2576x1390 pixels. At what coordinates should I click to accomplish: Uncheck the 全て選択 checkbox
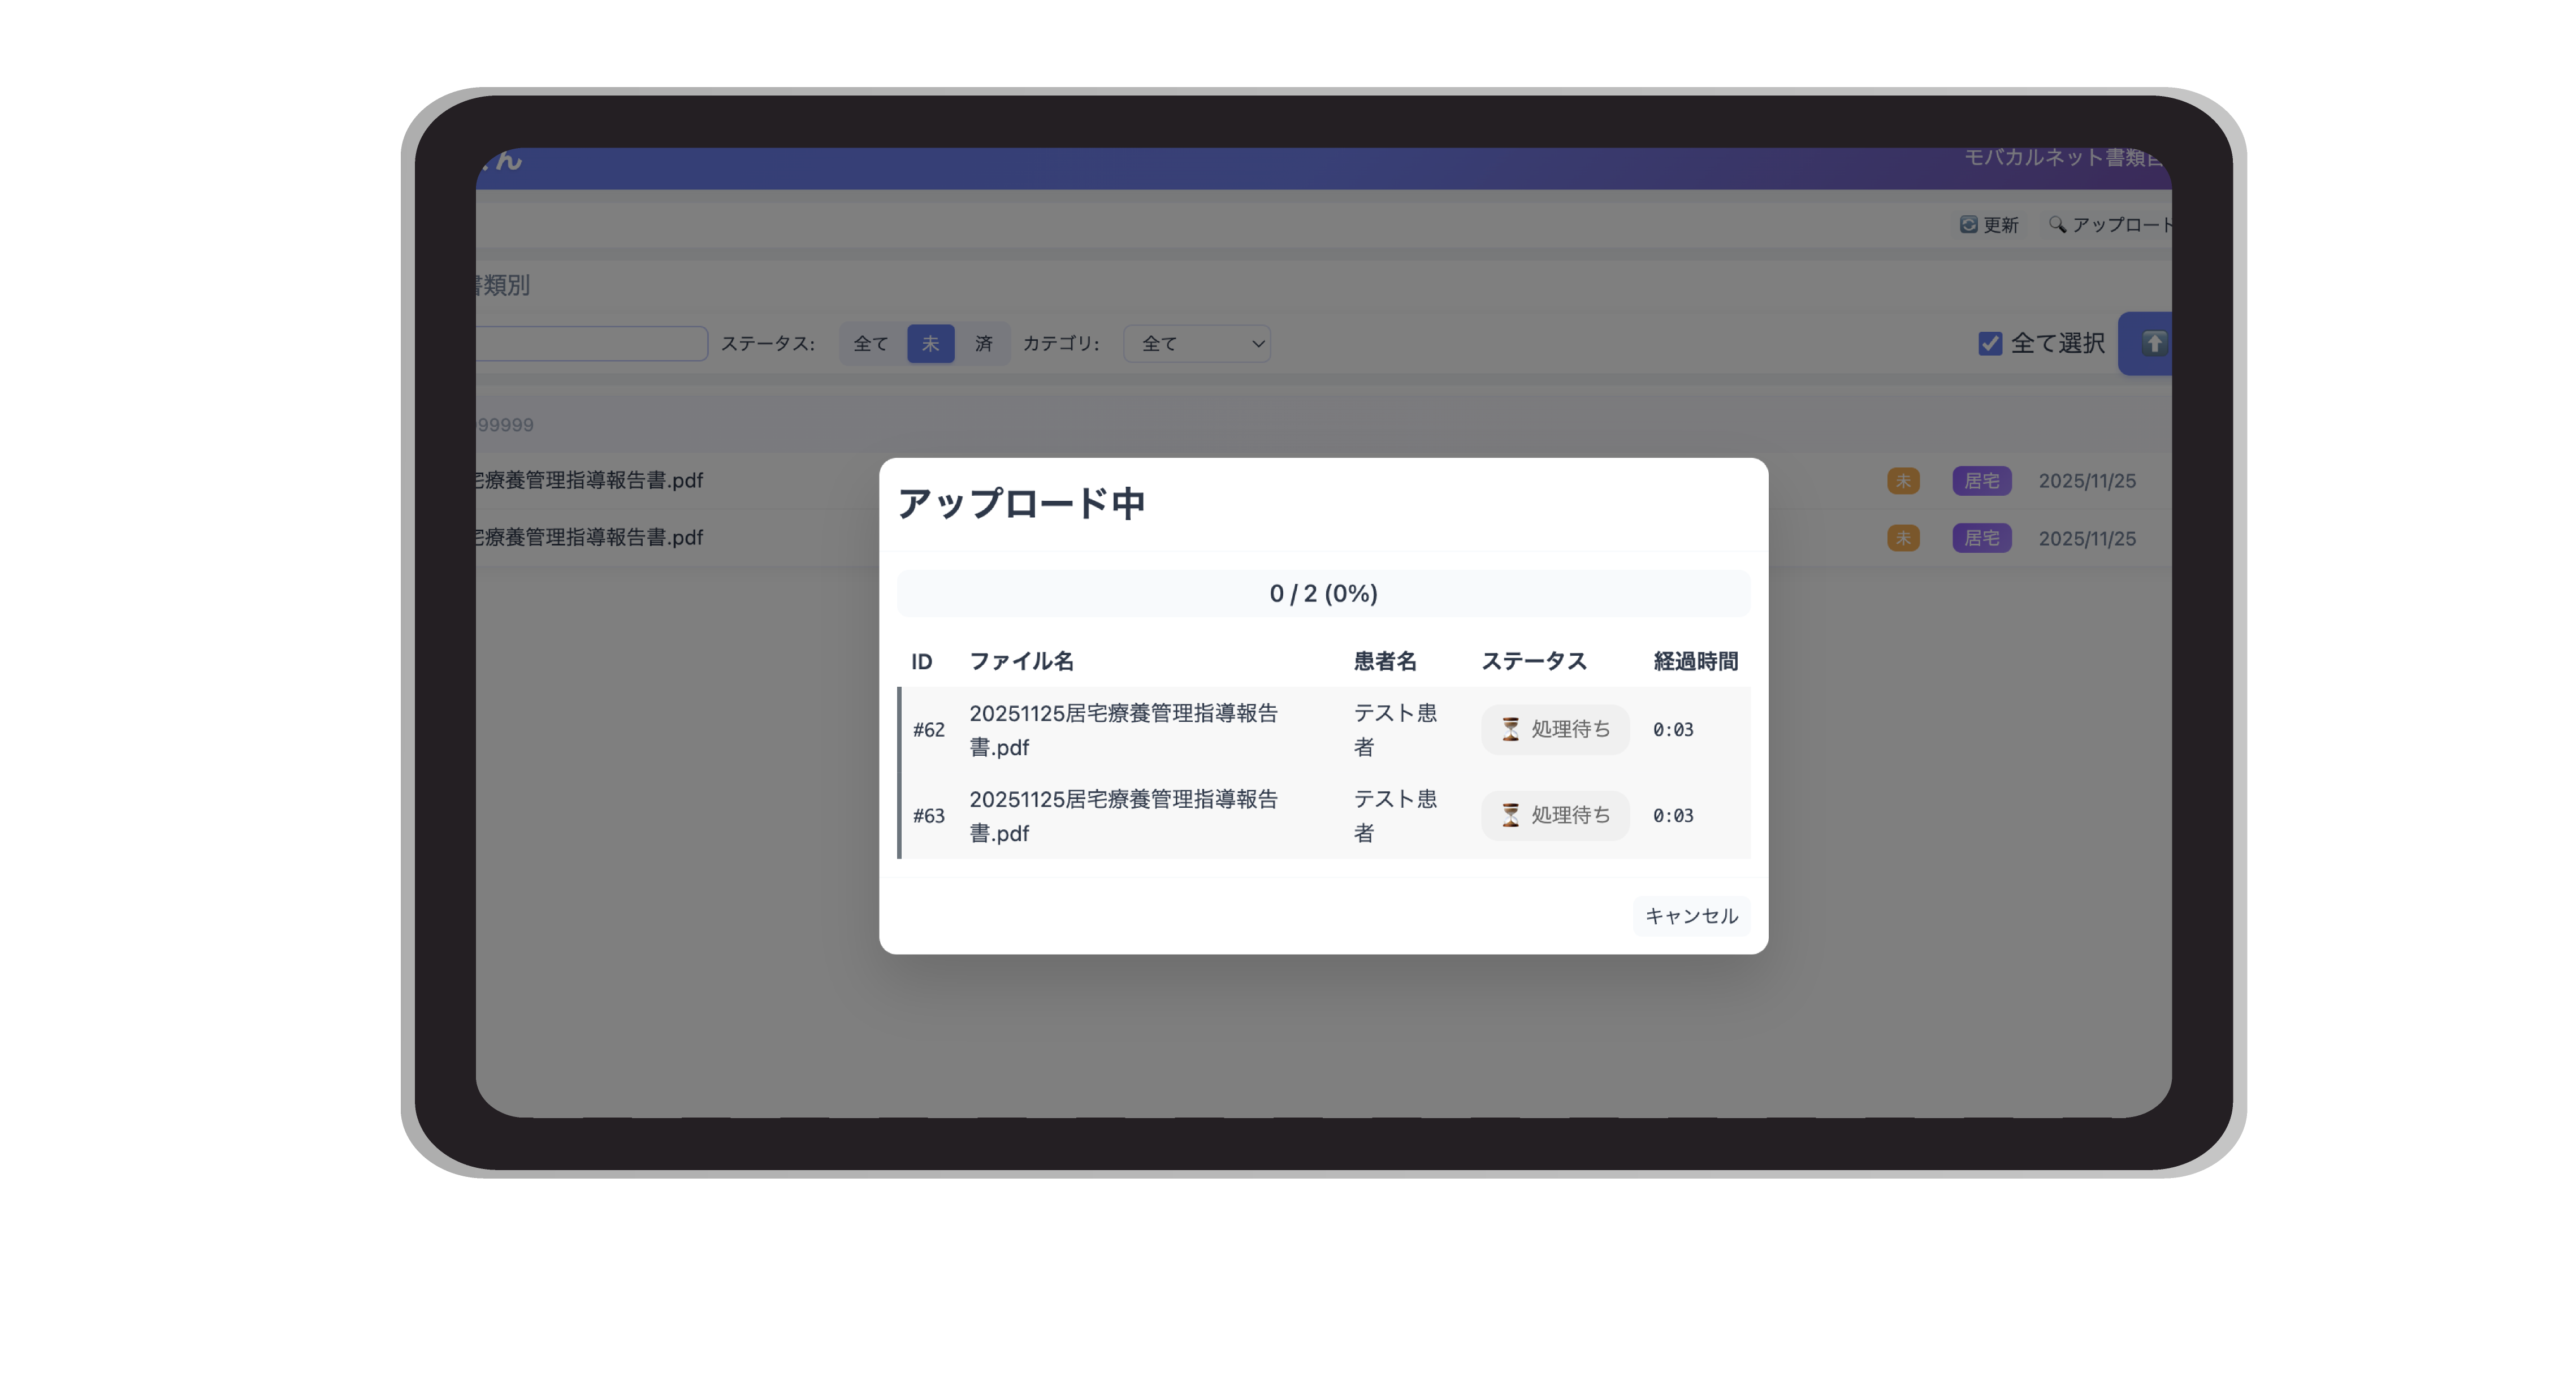[1990, 343]
